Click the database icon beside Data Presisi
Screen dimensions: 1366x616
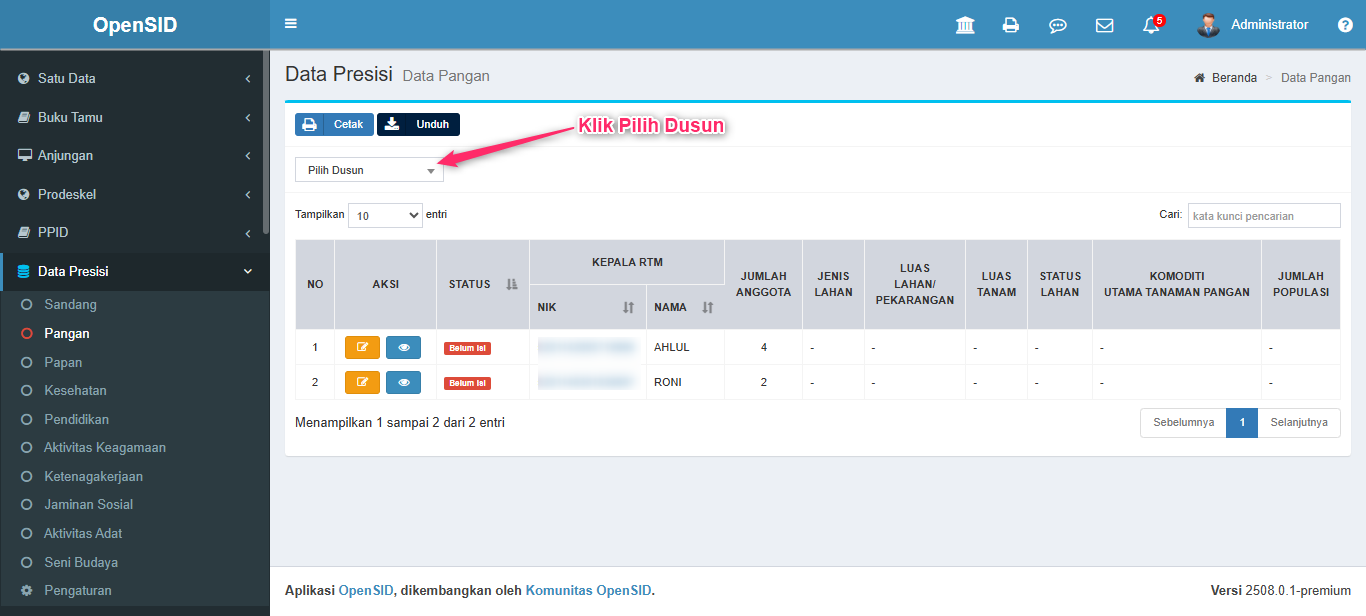point(24,271)
